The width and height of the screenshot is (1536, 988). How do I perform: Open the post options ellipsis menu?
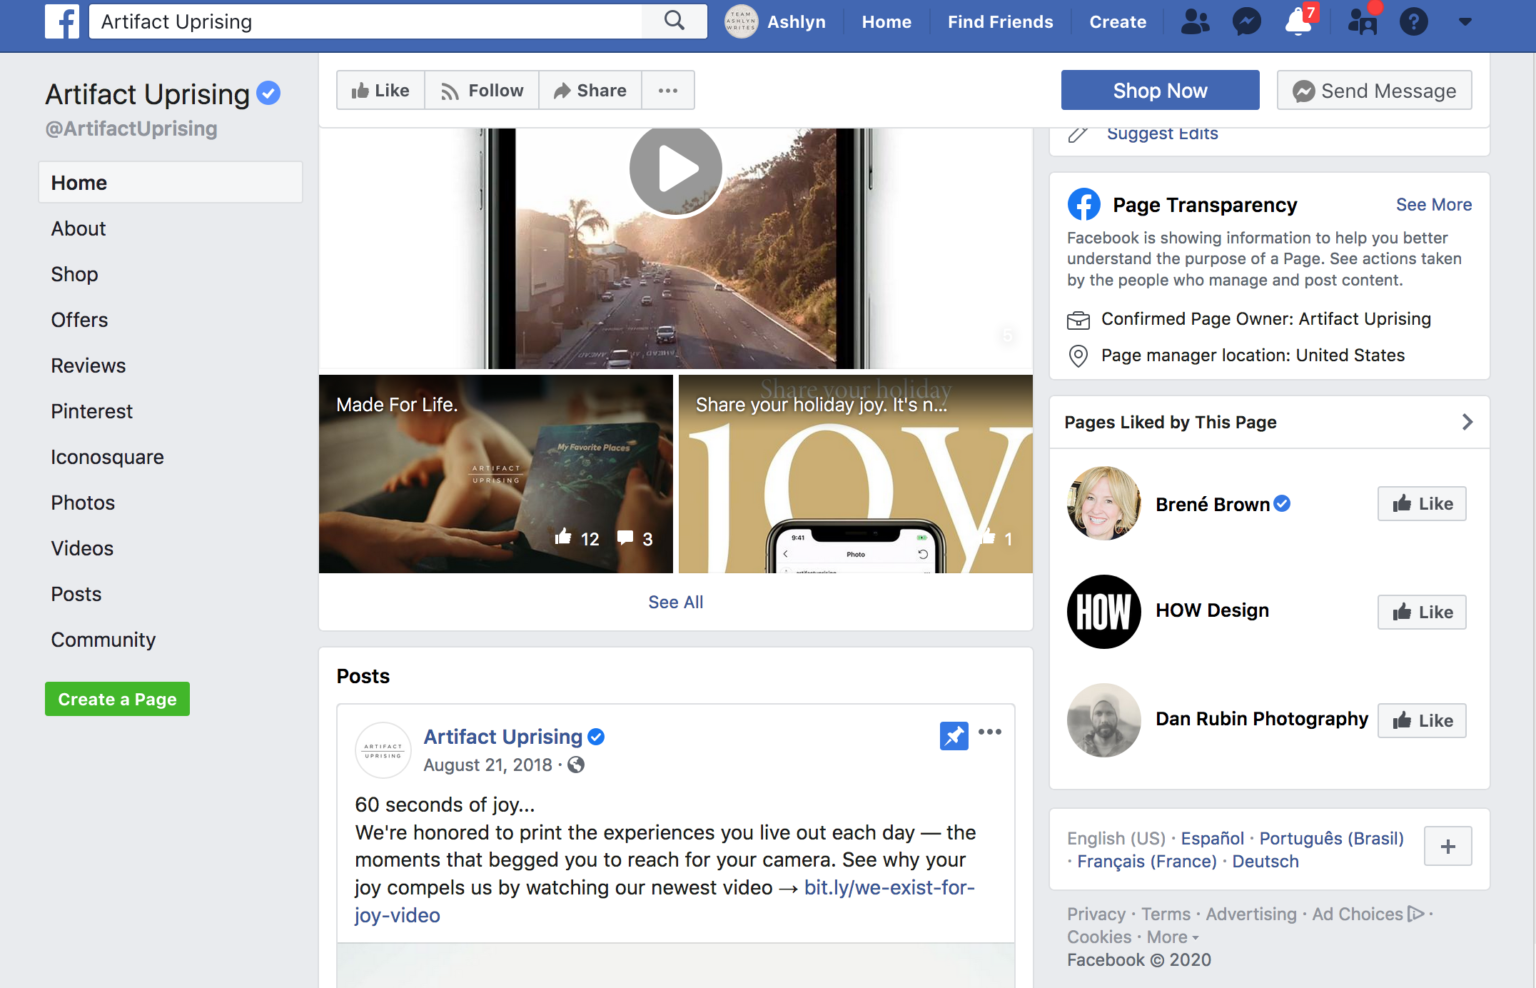991,733
